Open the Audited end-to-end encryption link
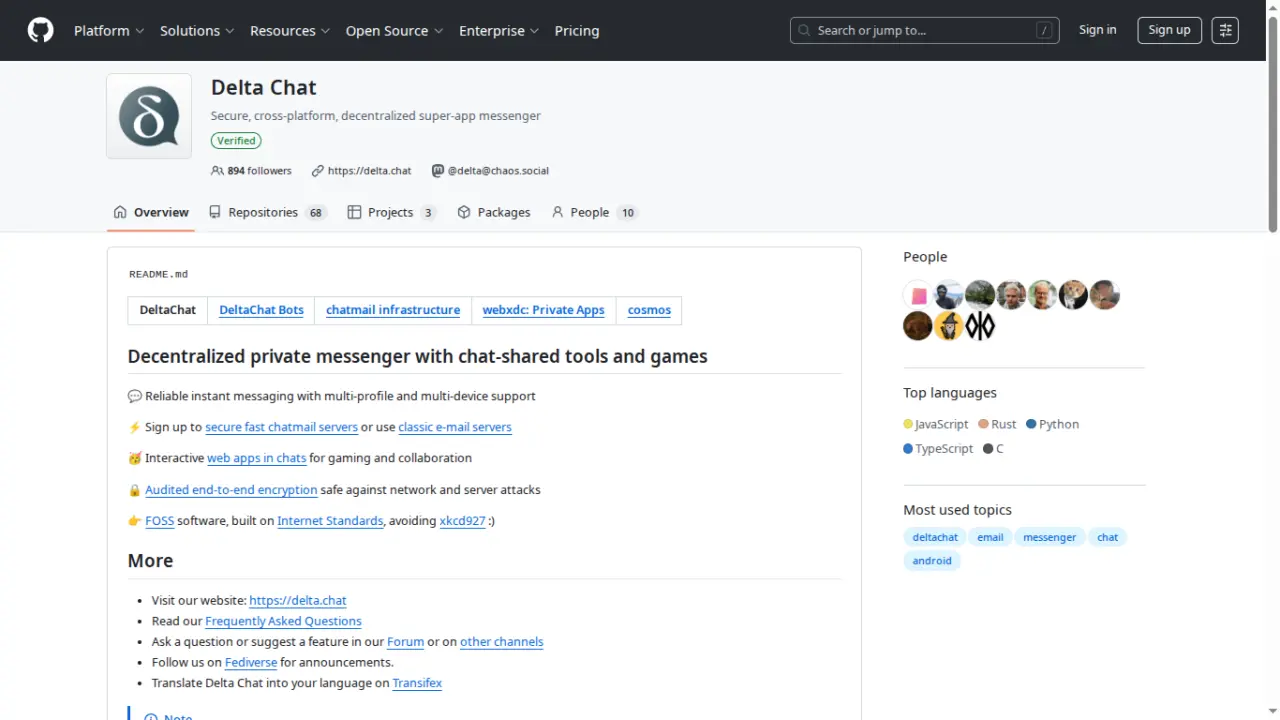This screenshot has height=720, width=1280. click(231, 490)
